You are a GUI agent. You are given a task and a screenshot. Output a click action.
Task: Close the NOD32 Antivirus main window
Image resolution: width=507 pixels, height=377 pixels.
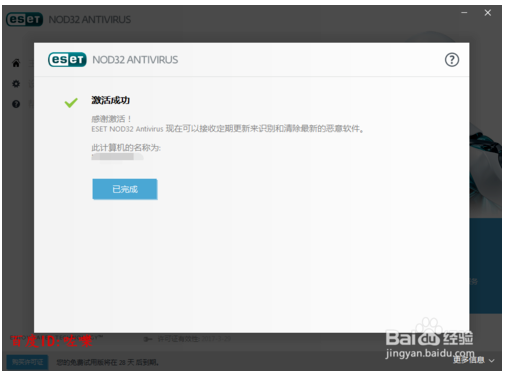tap(488, 13)
